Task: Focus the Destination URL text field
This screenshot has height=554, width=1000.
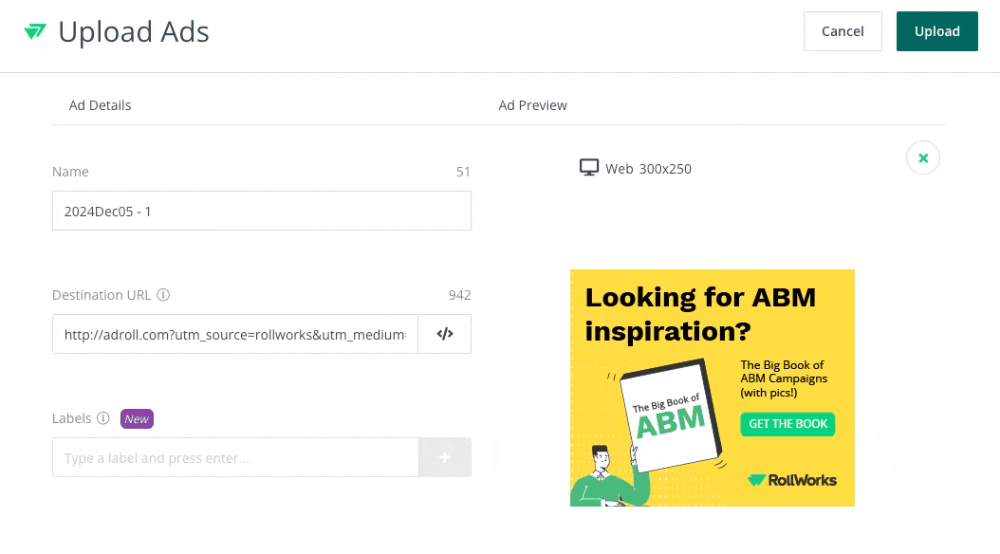Action: point(235,334)
